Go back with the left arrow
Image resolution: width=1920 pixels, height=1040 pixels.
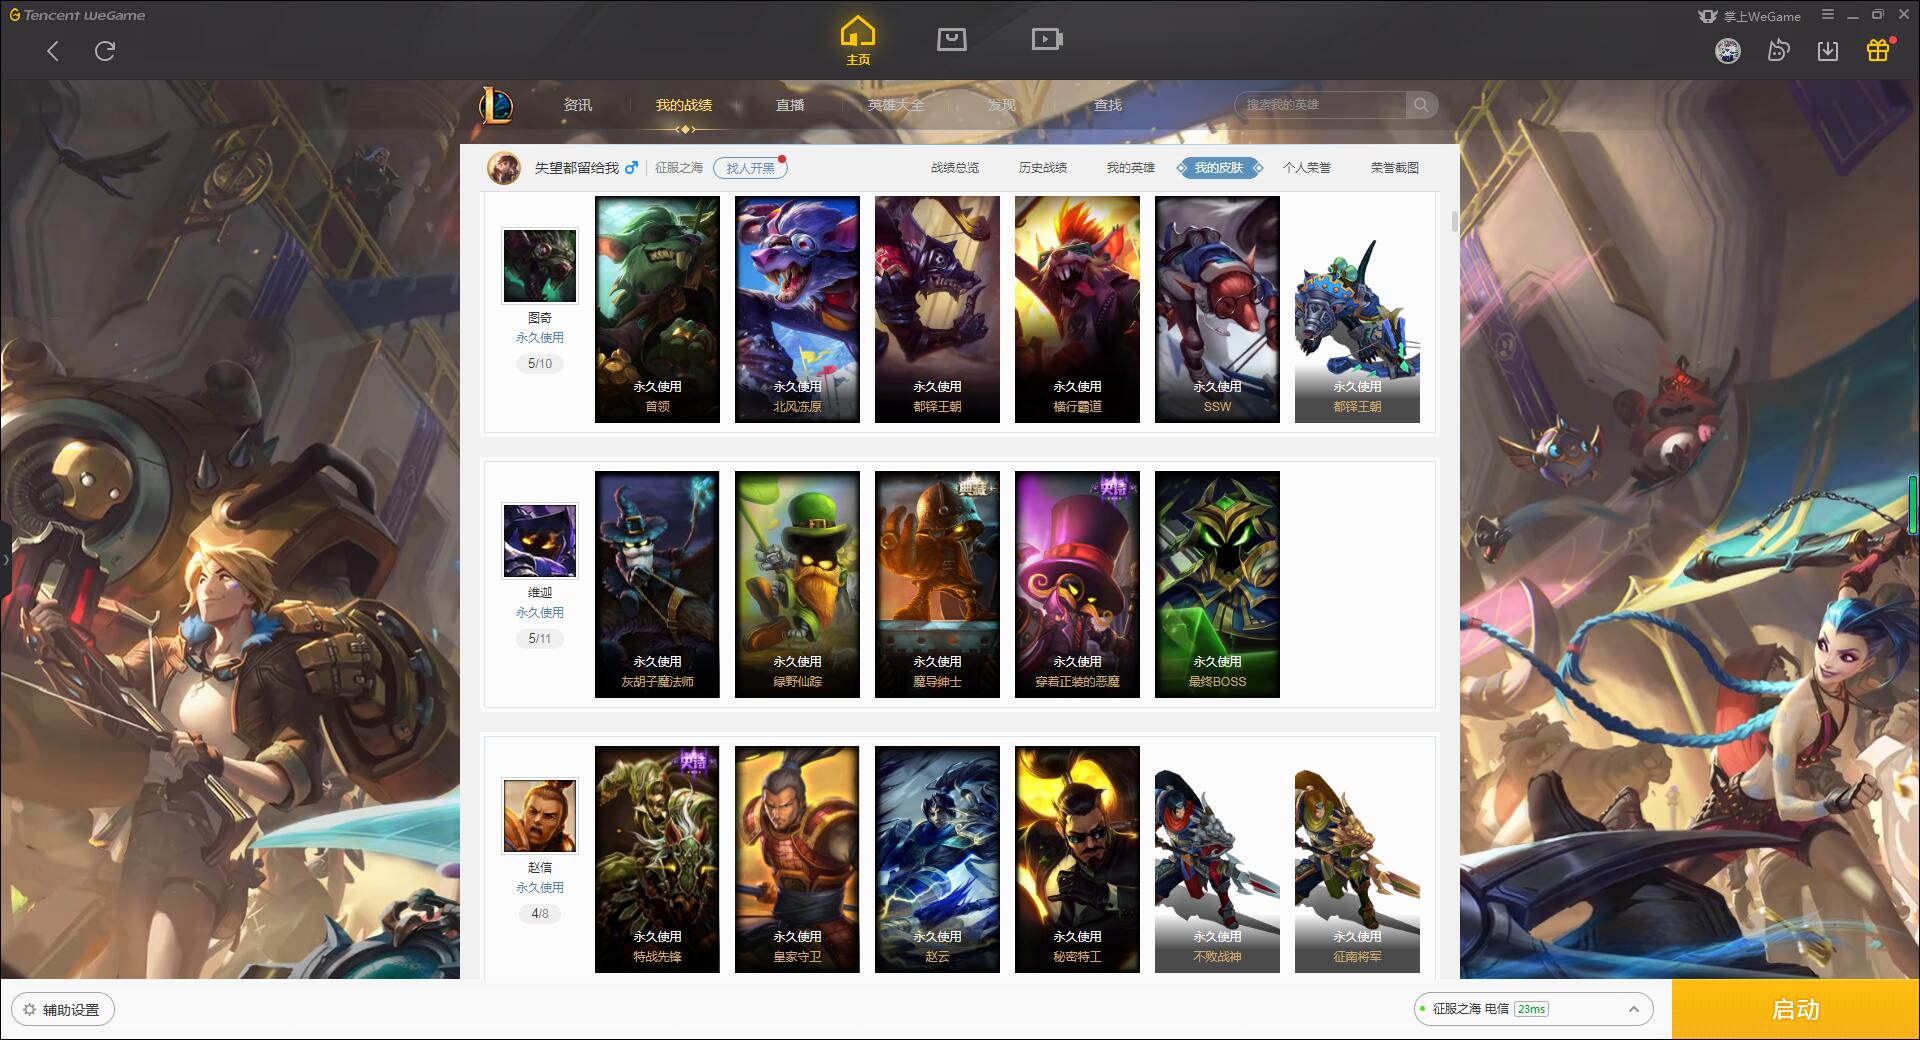pyautogui.click(x=53, y=51)
